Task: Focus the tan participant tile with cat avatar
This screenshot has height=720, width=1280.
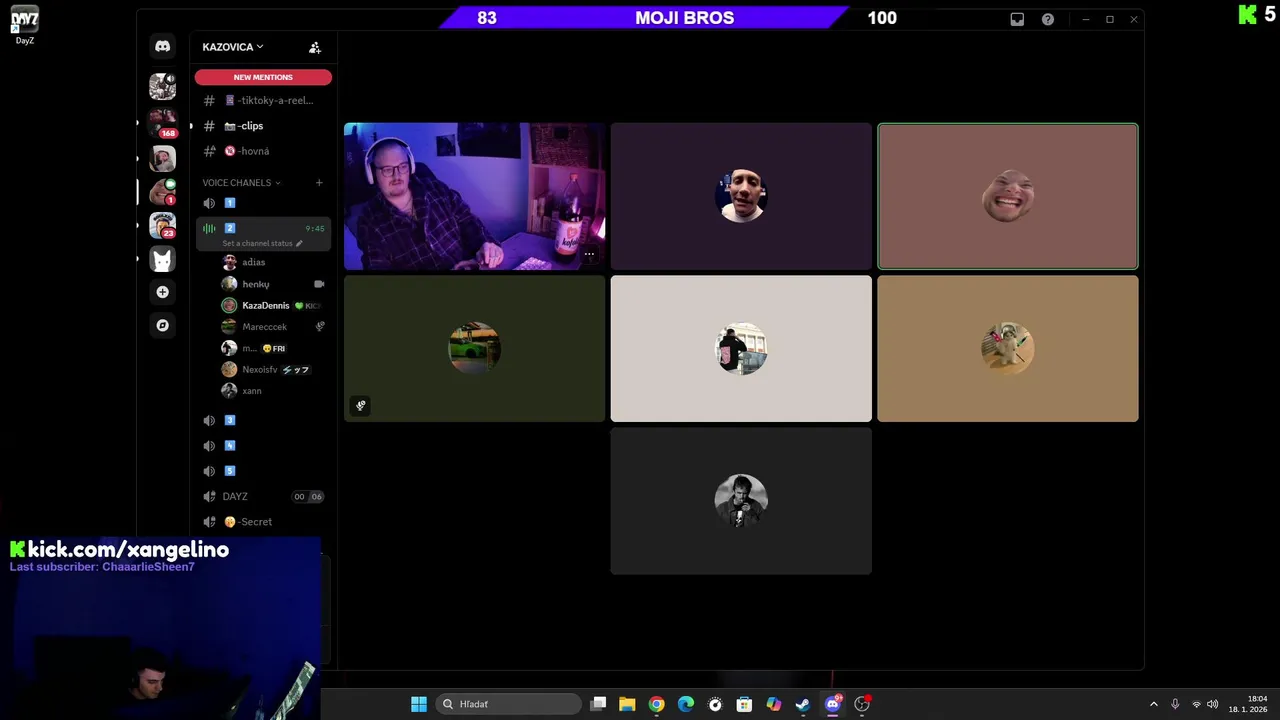Action: pyautogui.click(x=1008, y=349)
